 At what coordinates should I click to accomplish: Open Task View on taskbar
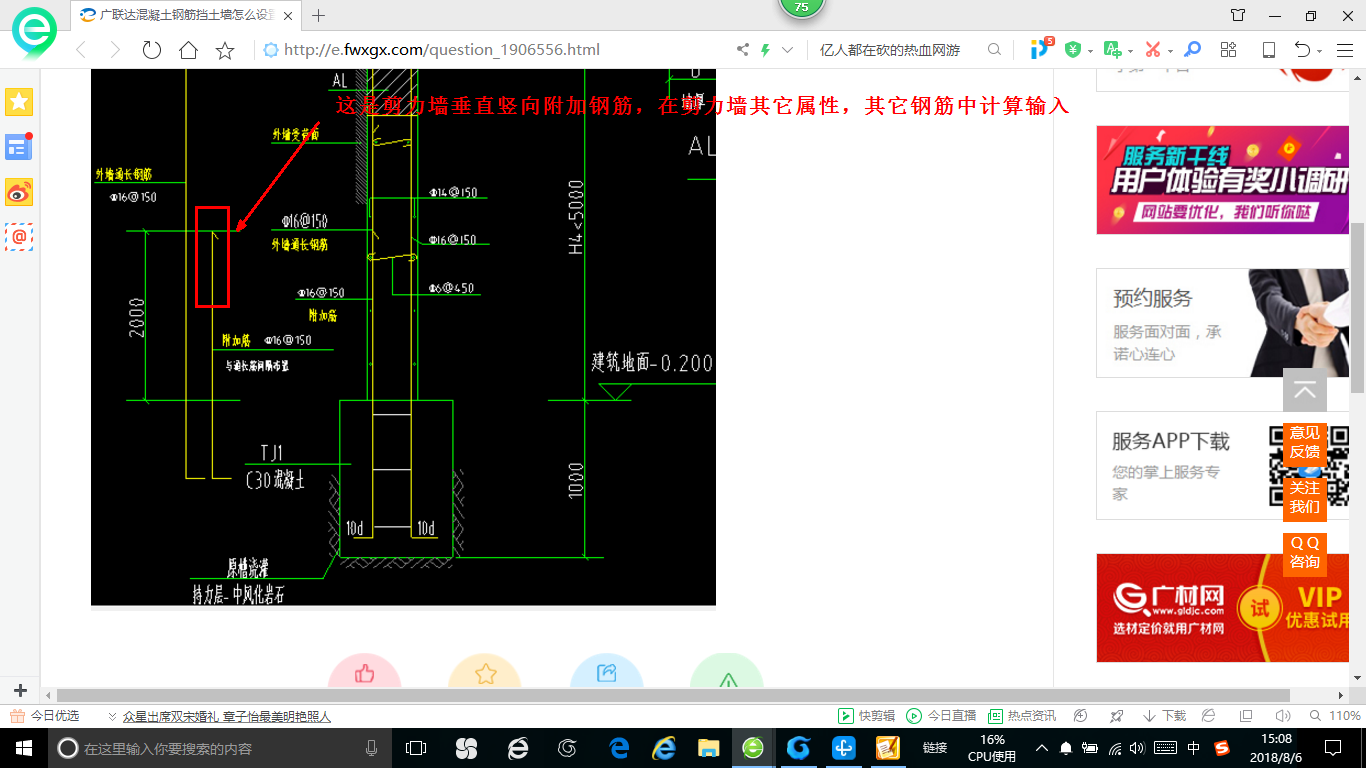point(416,748)
